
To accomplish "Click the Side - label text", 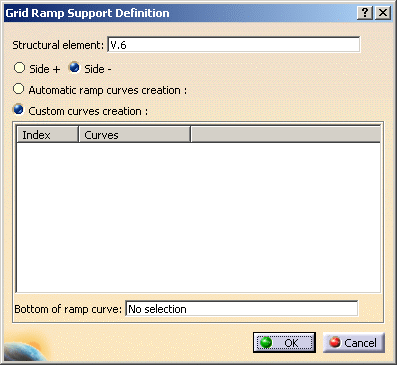I will (98, 69).
